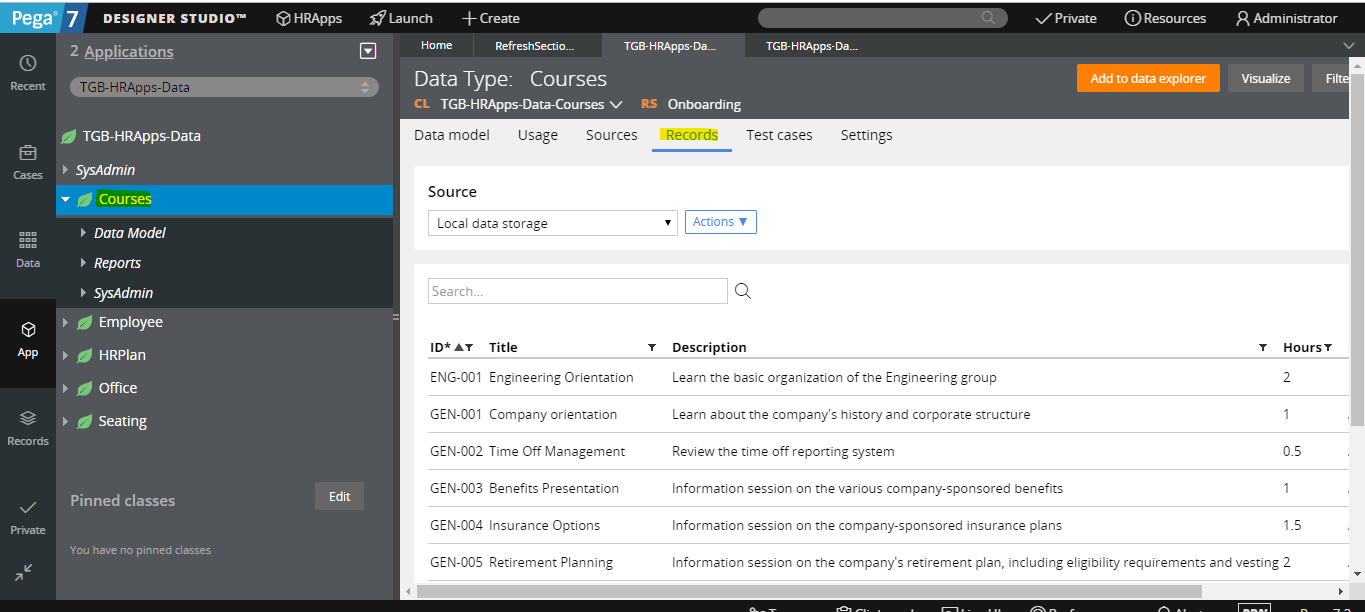Open the TGB-HRApps-Data application selector

click(222, 87)
